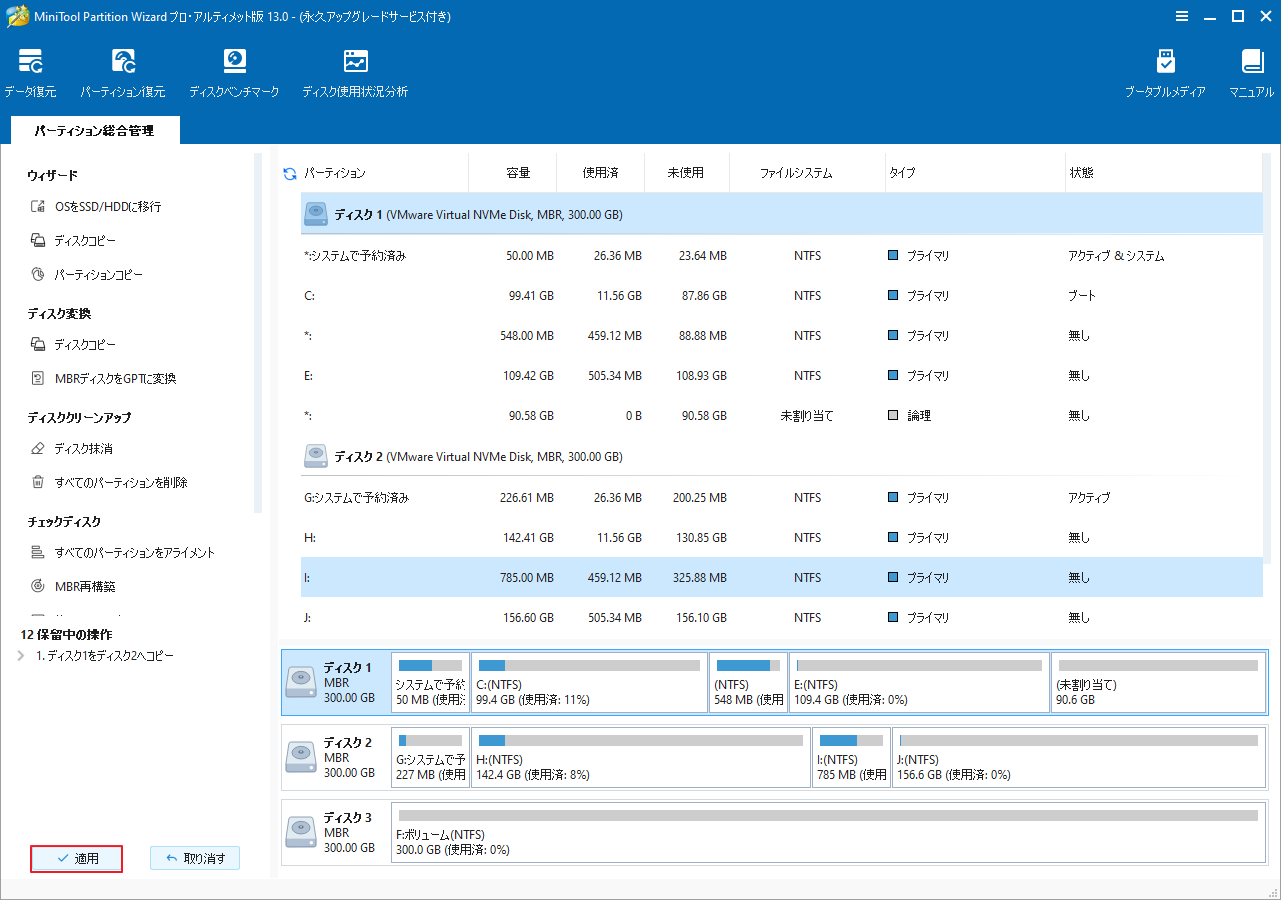
Task: Choose すべてのパーティションをアライメント option
Action: tap(136, 551)
